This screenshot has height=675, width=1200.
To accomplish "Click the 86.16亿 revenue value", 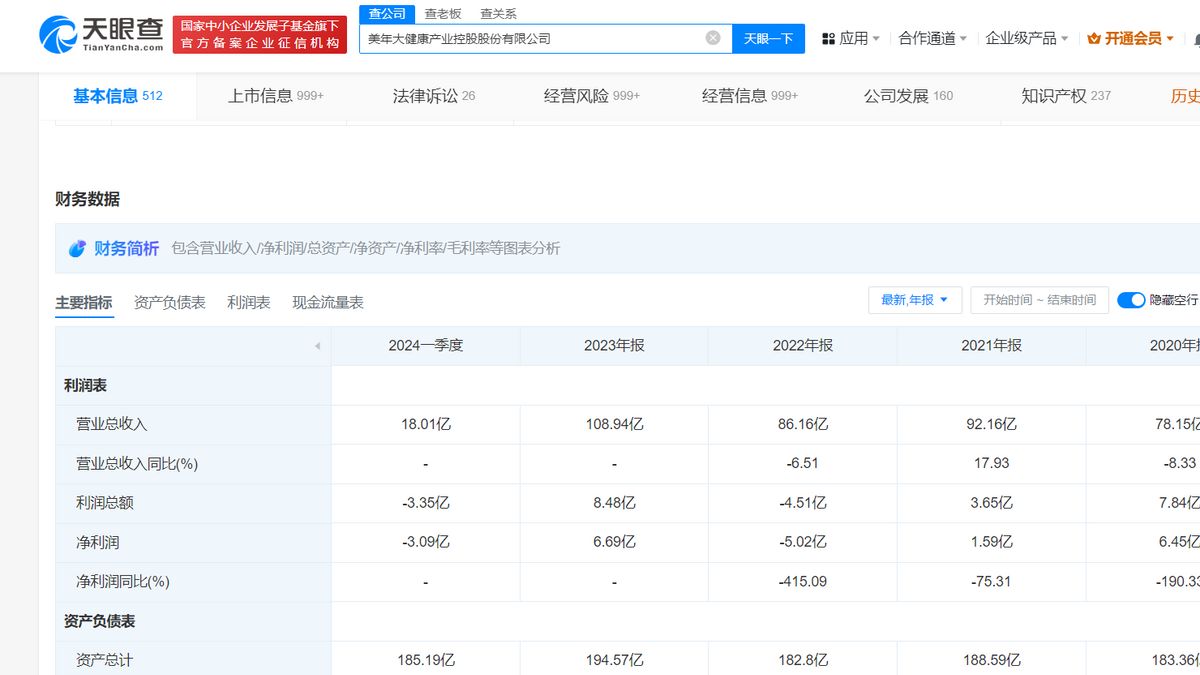I will click(803, 424).
